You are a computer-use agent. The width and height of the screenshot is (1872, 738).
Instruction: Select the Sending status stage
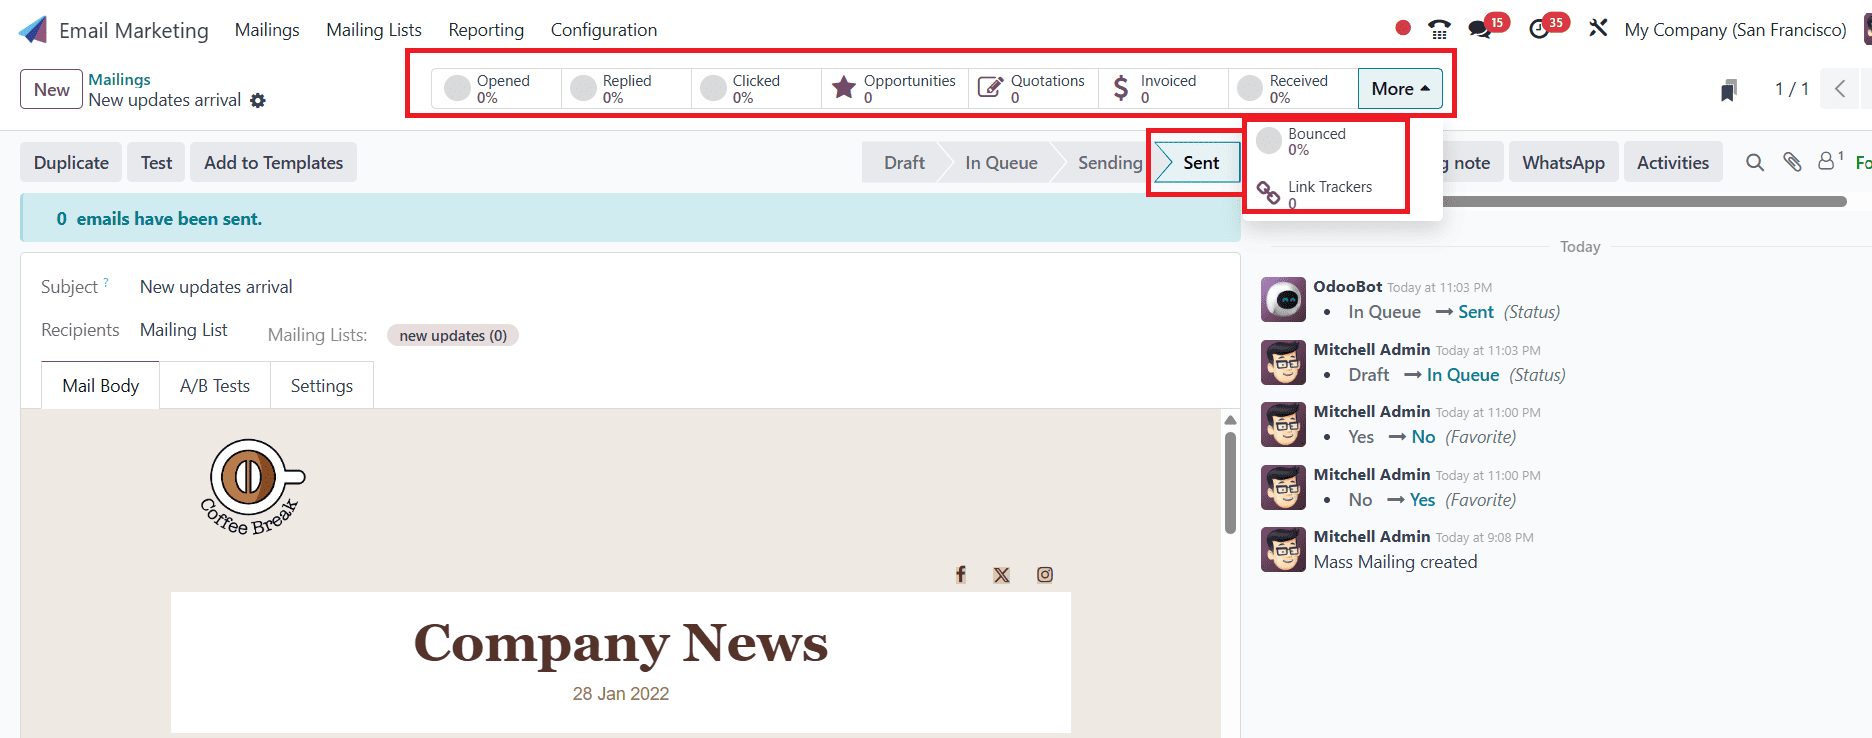[x=1109, y=162]
